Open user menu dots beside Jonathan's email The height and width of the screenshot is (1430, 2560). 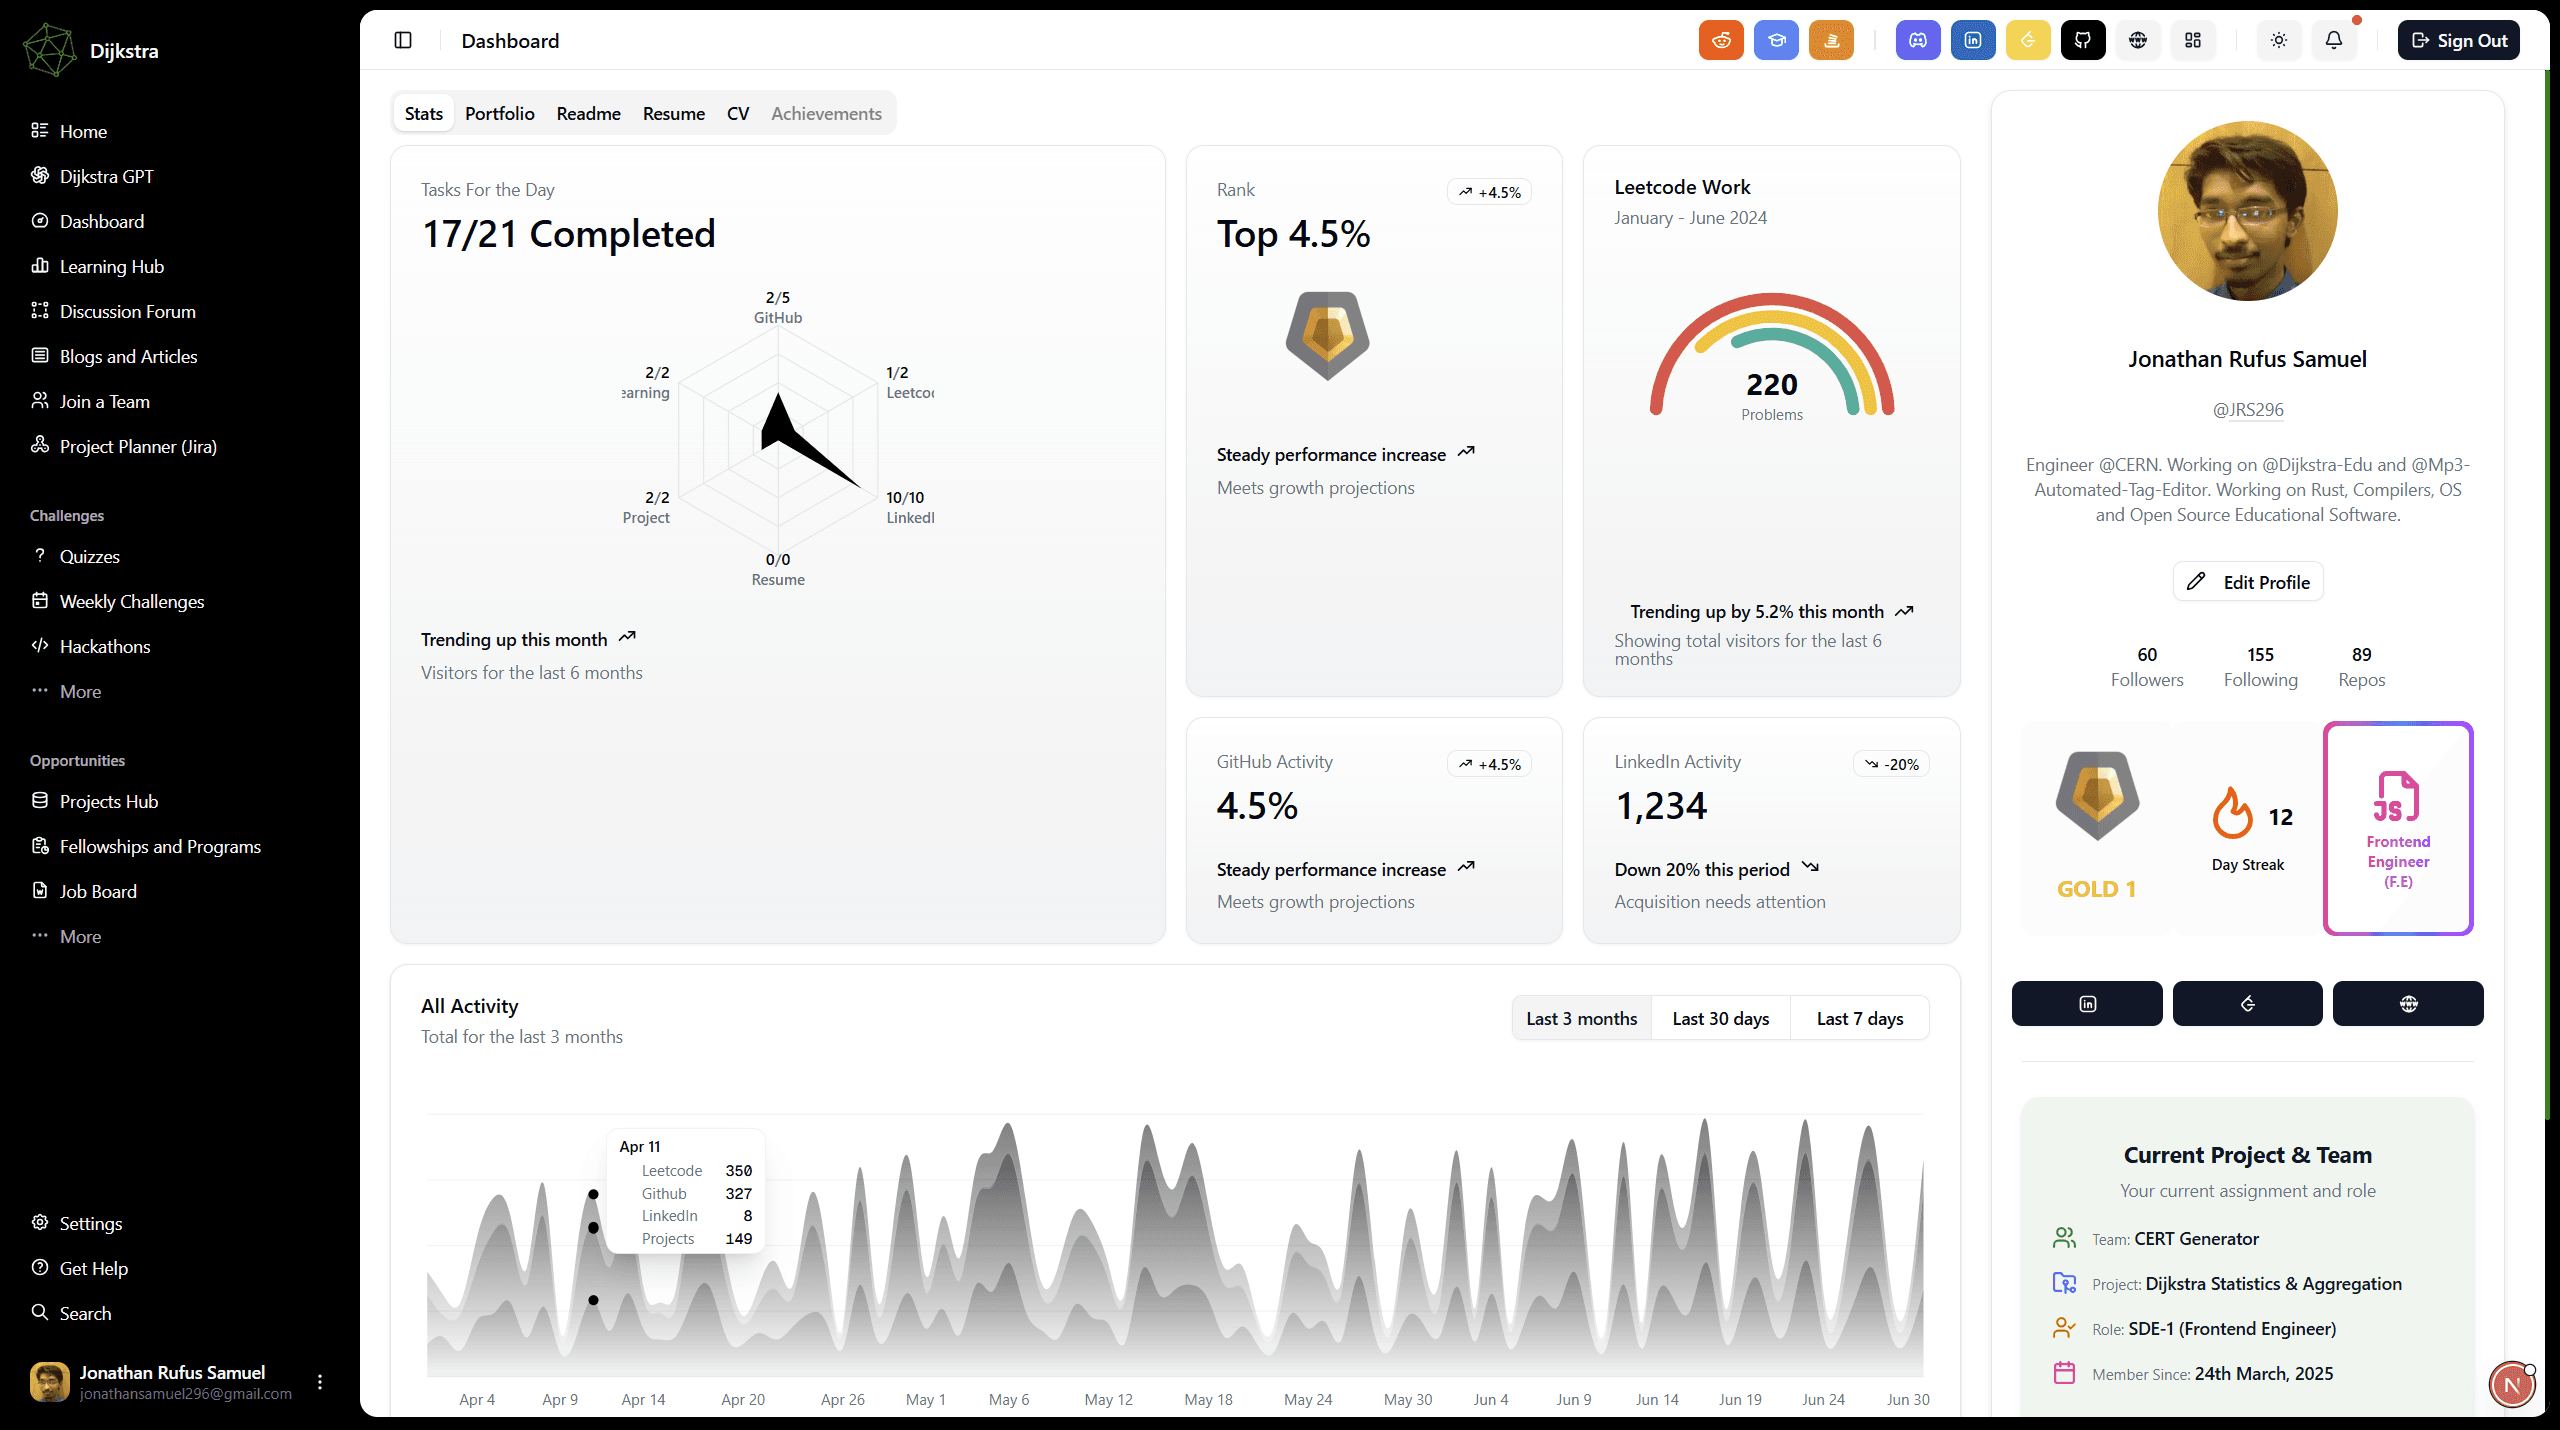click(320, 1382)
